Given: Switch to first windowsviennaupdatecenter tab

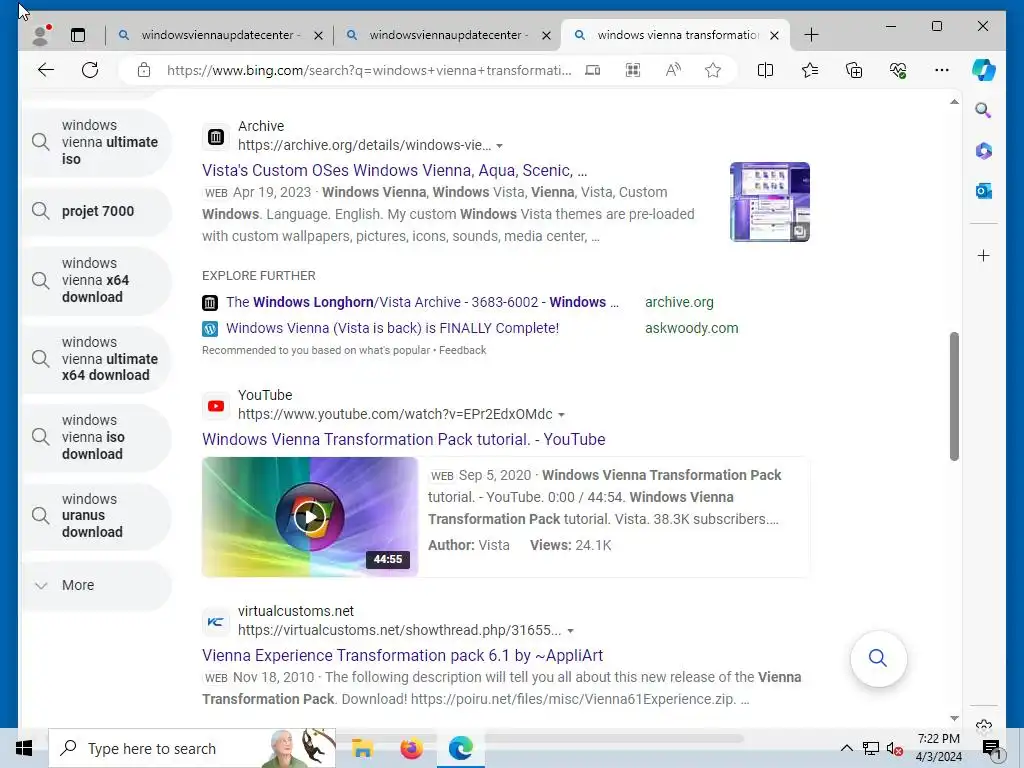Looking at the screenshot, I should pyautogui.click(x=221, y=35).
